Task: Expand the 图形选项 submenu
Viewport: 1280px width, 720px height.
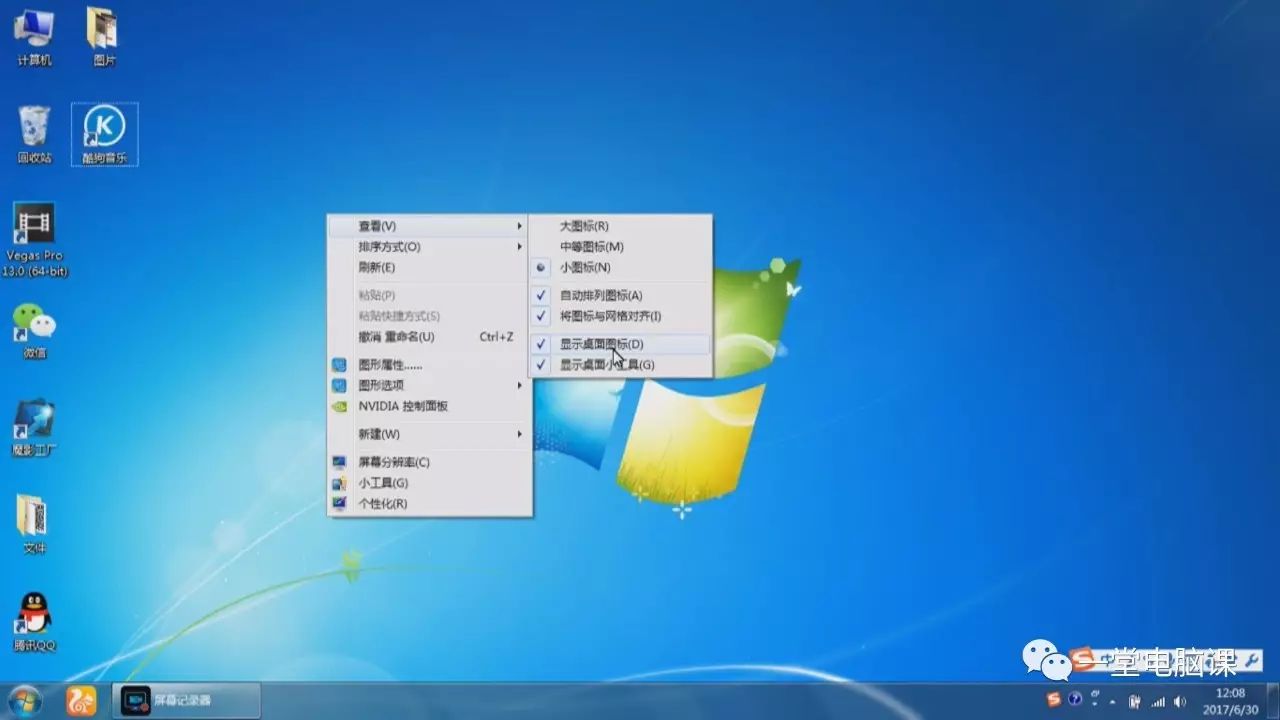Action: [x=429, y=385]
